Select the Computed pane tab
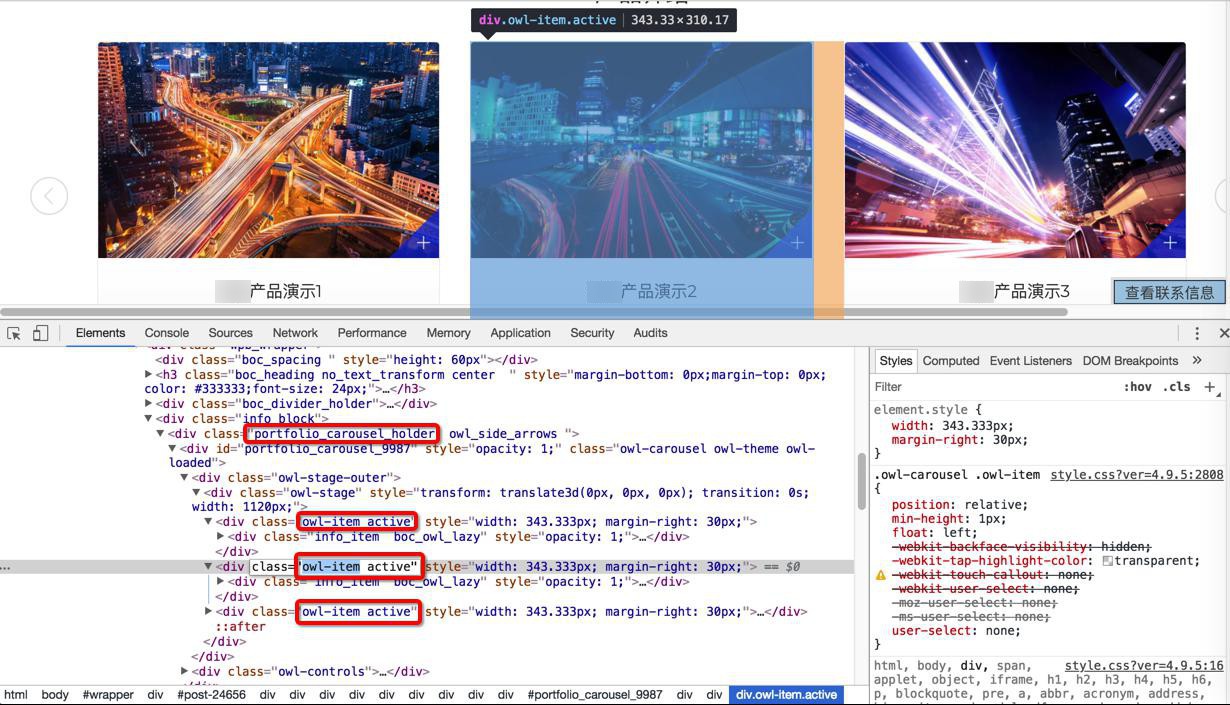Image resolution: width=1230 pixels, height=705 pixels. tap(951, 360)
